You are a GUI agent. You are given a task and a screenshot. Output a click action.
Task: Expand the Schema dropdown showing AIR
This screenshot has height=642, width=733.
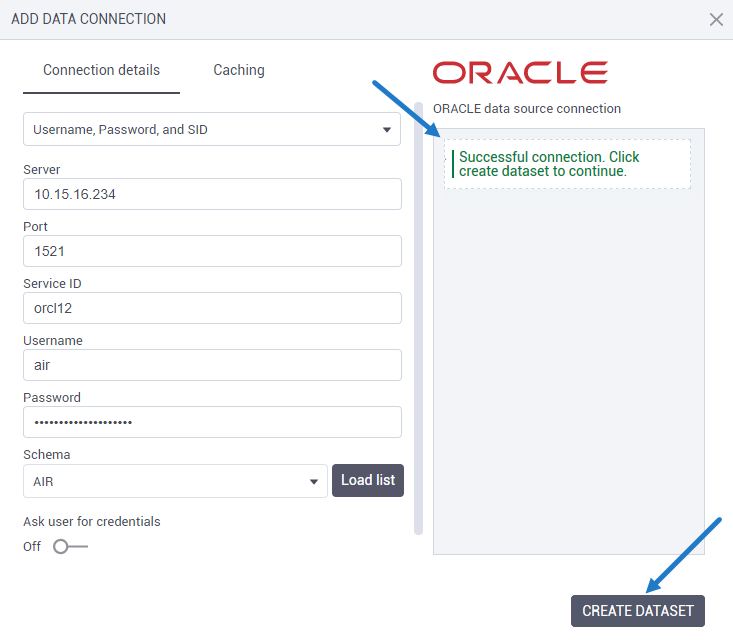175,481
